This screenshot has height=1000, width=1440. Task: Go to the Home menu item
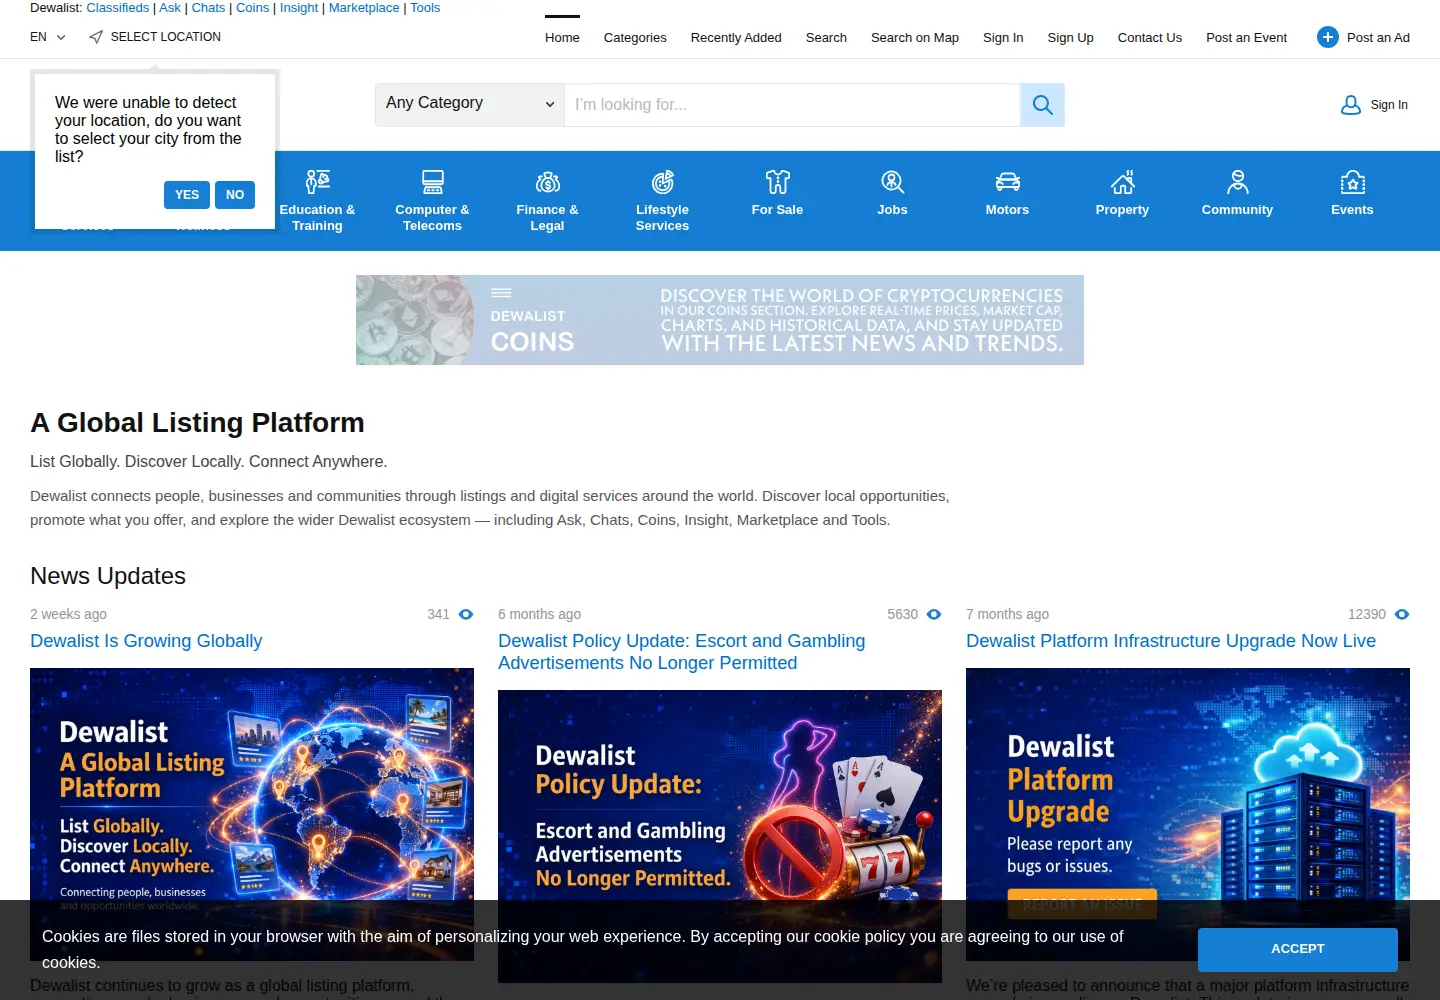pos(562,37)
